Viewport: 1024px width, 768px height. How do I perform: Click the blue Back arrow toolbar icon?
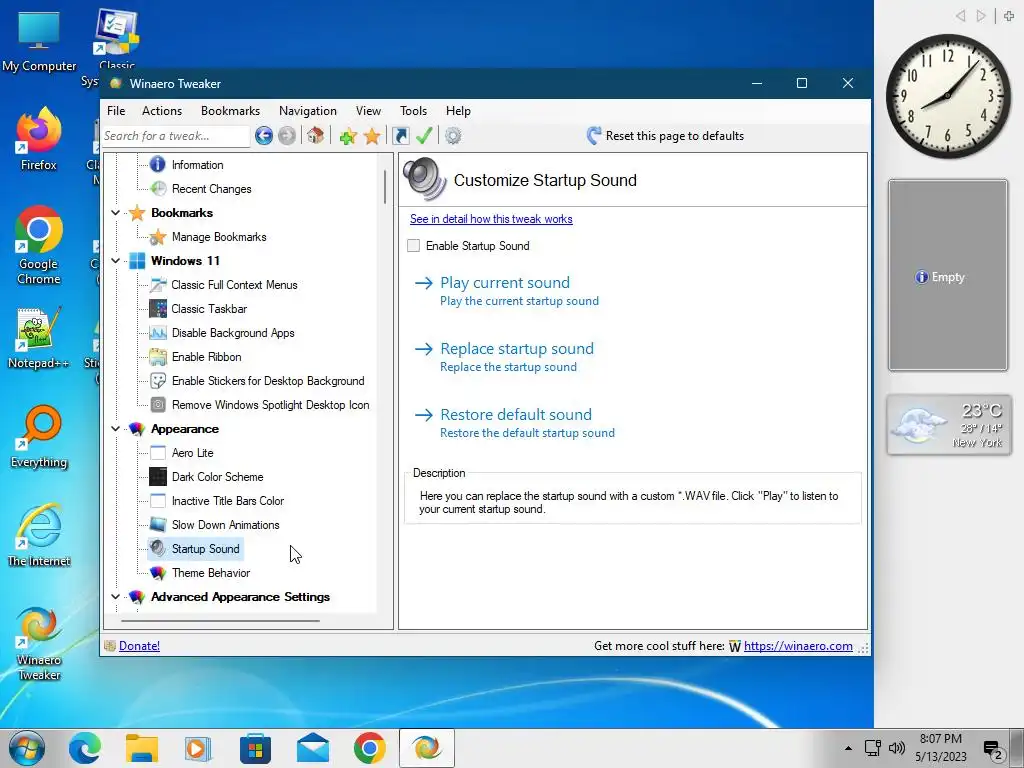click(x=264, y=136)
